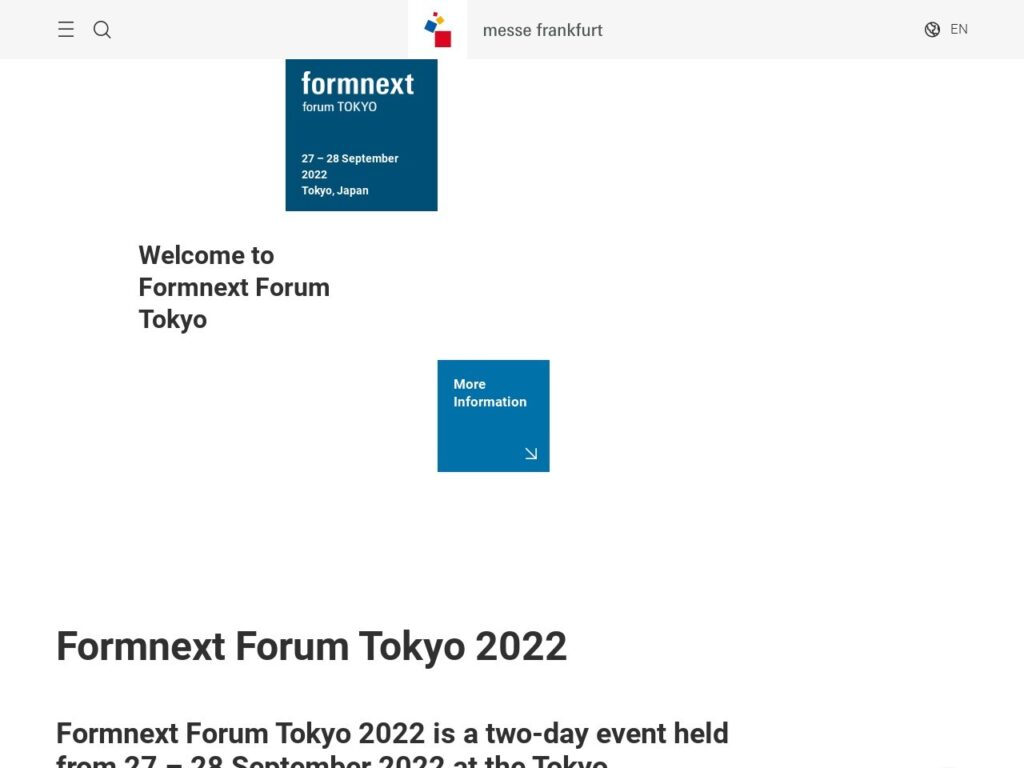Click the formnext forum TOKYO event banner

361,135
